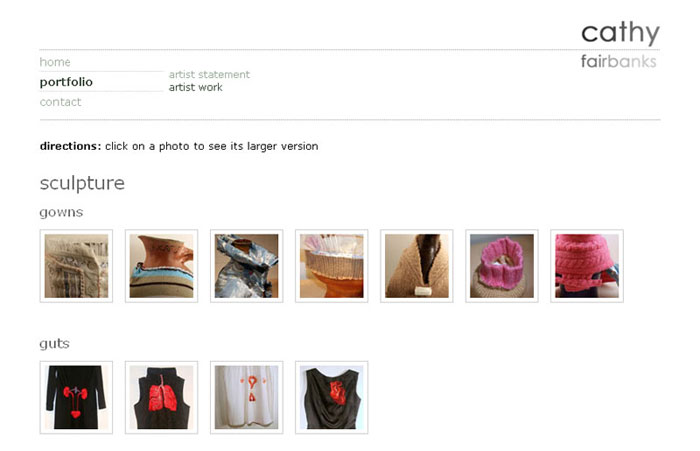Select the artist work submenu link
Screen dimensions: 700x451
[x=196, y=88]
